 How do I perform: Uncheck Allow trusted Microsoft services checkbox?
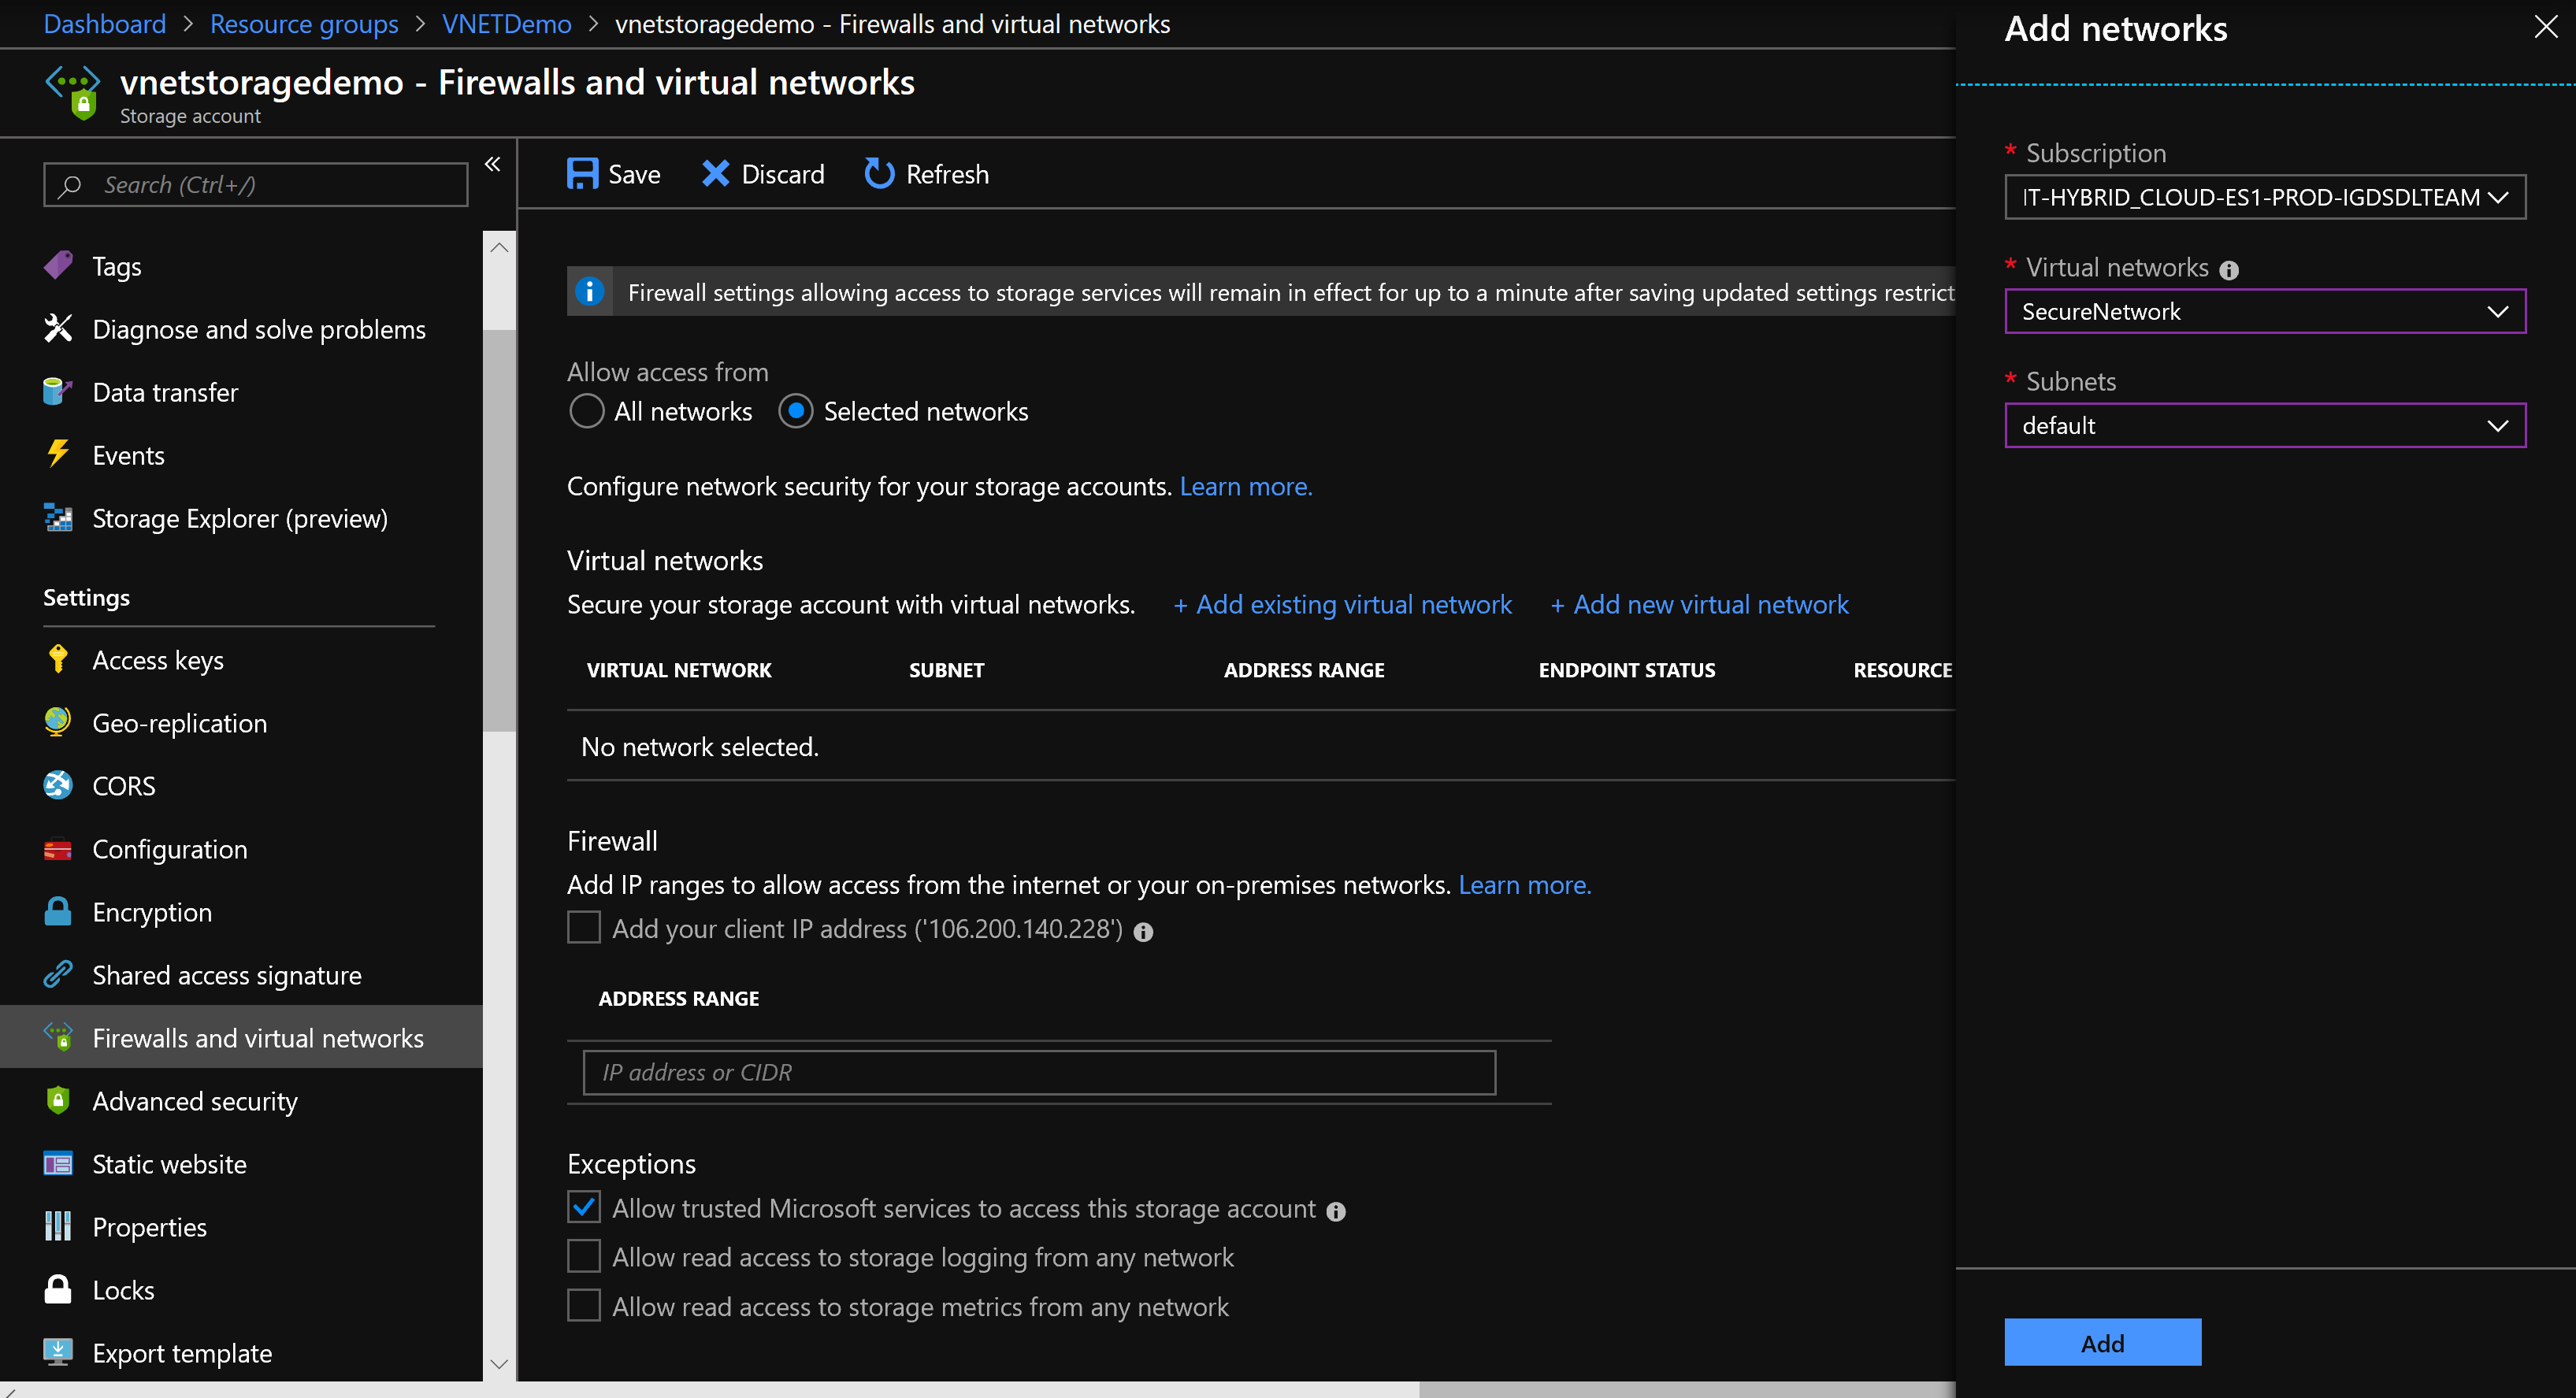pyautogui.click(x=584, y=1207)
